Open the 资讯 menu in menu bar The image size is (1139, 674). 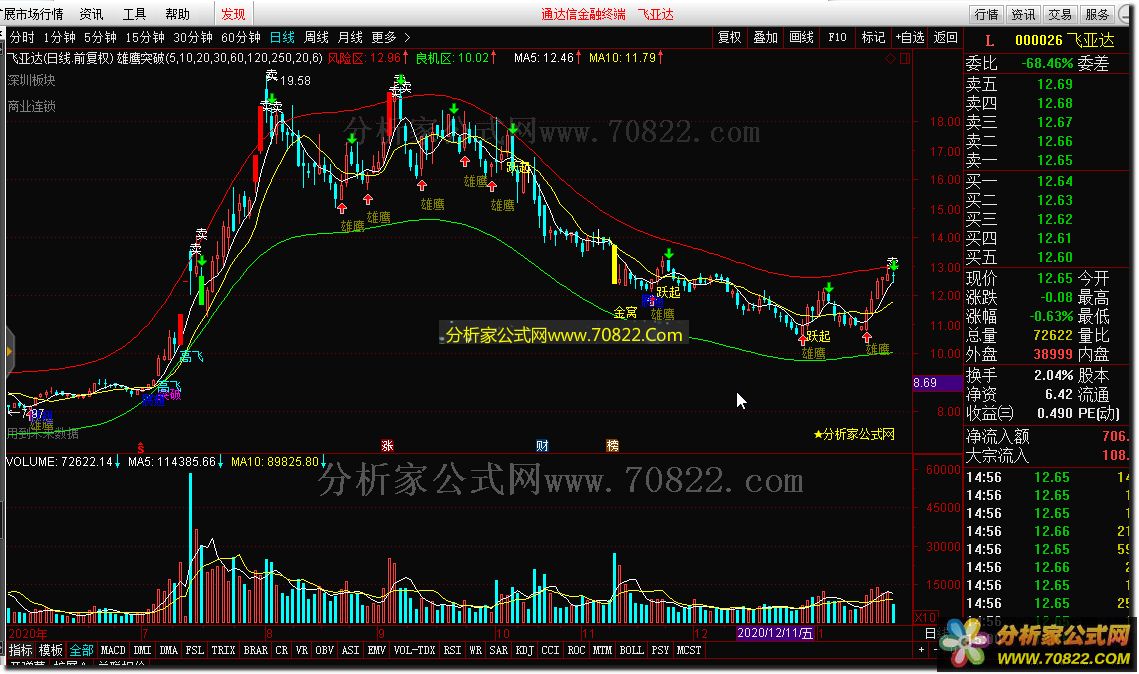[x=92, y=14]
